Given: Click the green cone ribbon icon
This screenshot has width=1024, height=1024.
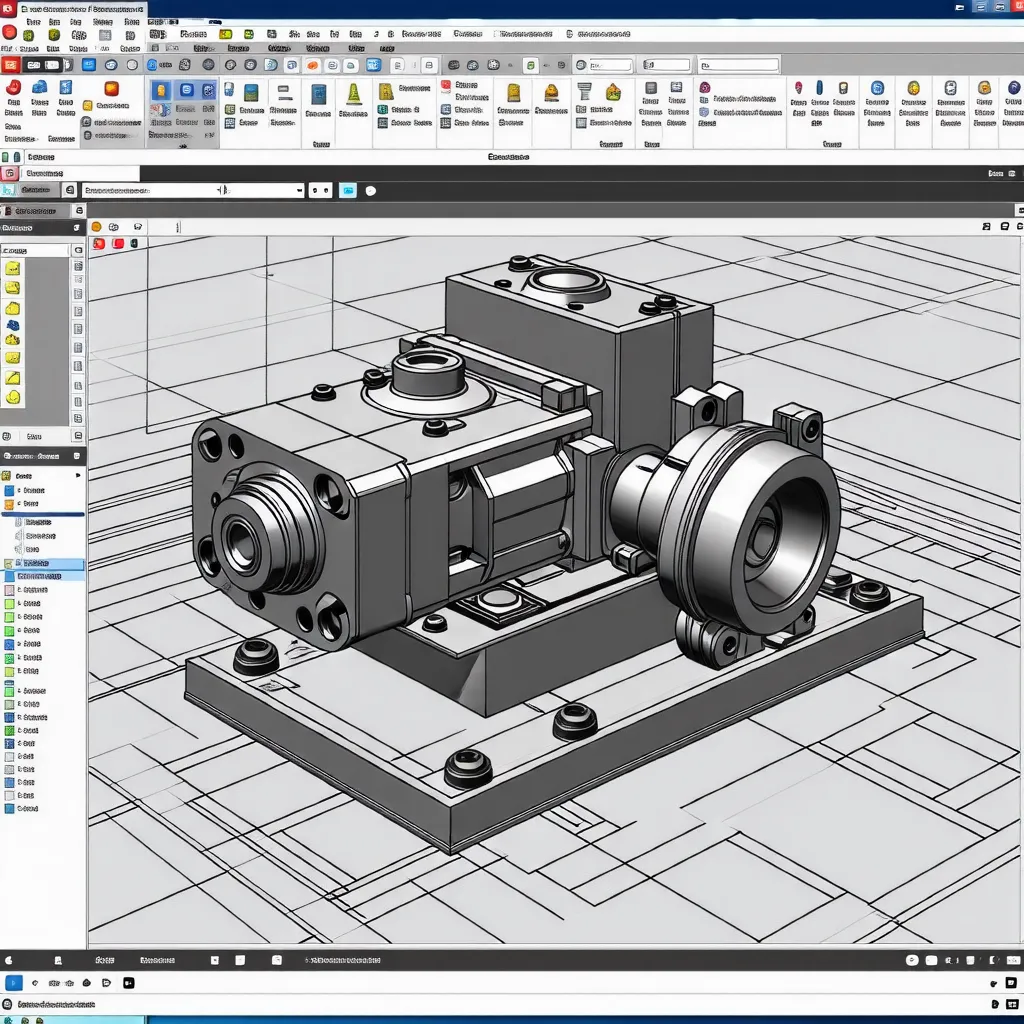Looking at the screenshot, I should pos(353,94).
